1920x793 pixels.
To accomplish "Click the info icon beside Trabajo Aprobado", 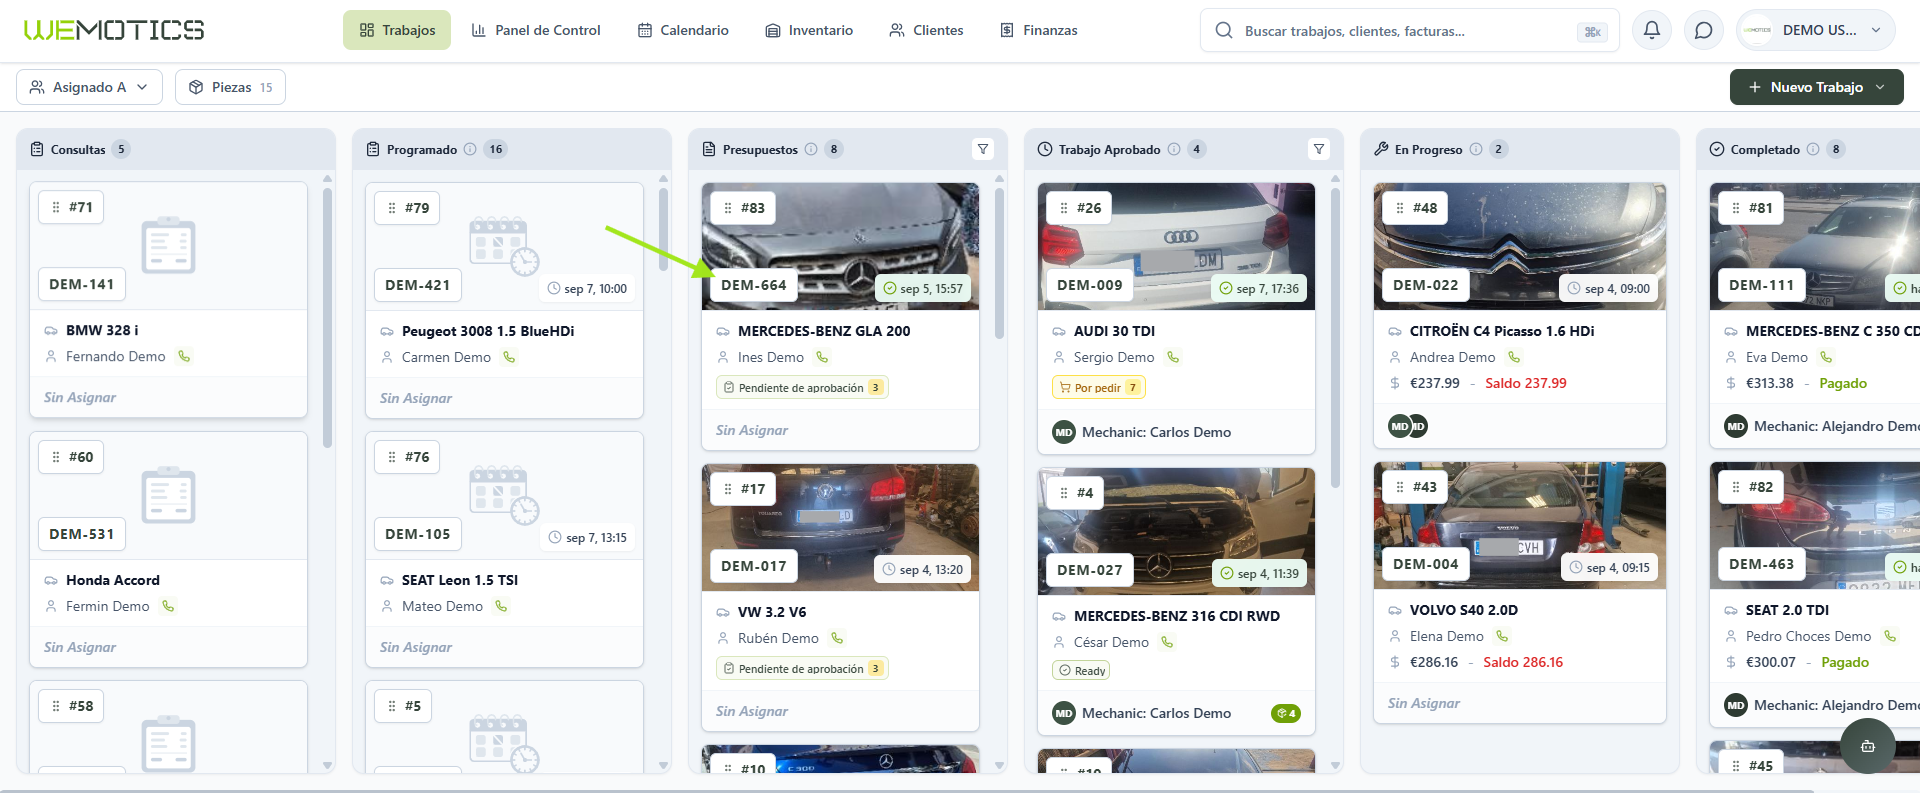I will (x=1174, y=149).
